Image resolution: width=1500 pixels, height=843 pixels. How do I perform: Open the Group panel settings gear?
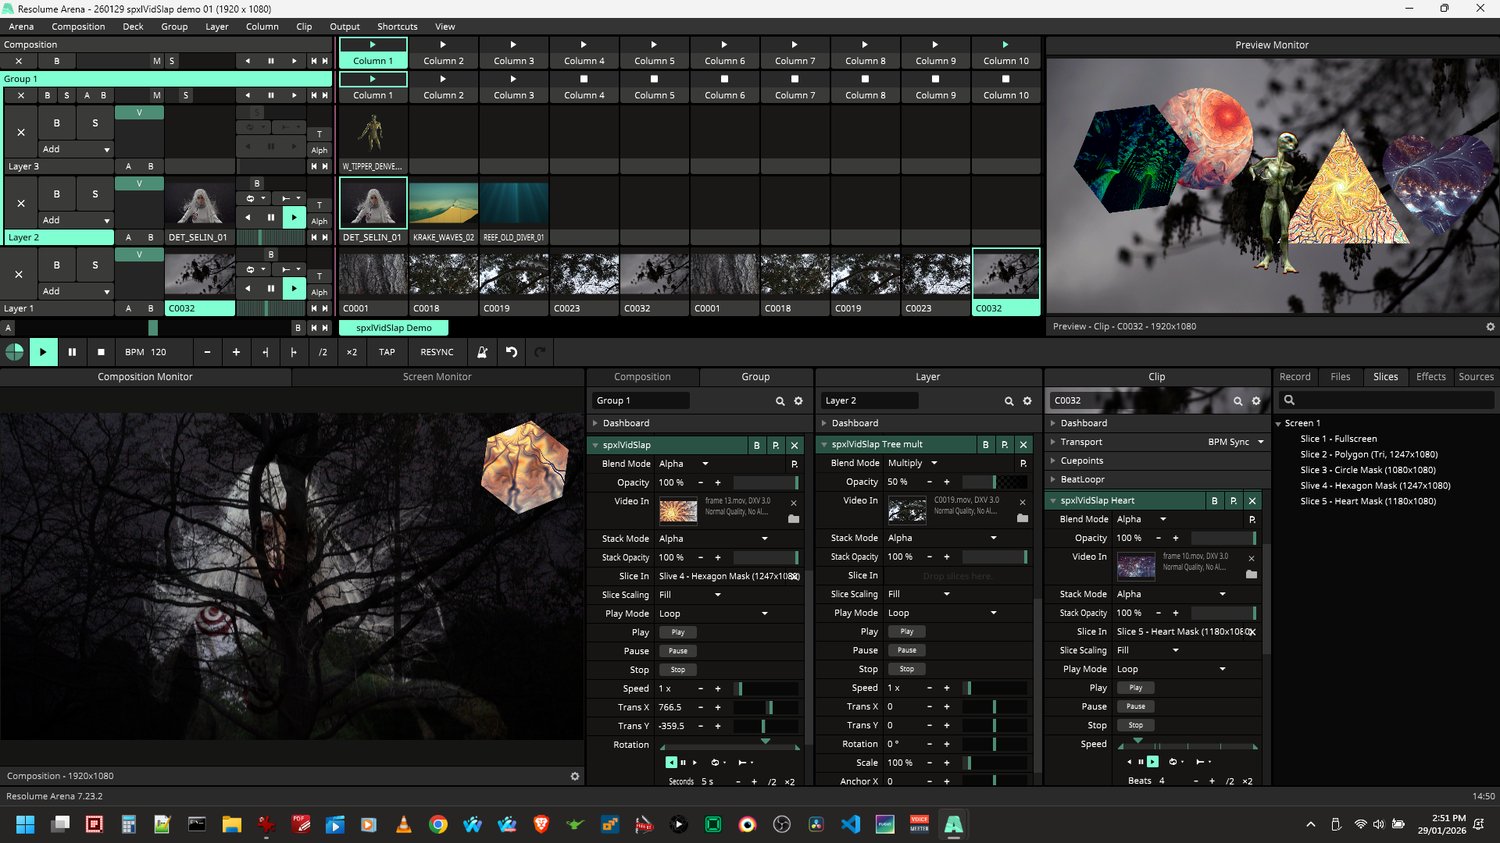click(x=798, y=401)
